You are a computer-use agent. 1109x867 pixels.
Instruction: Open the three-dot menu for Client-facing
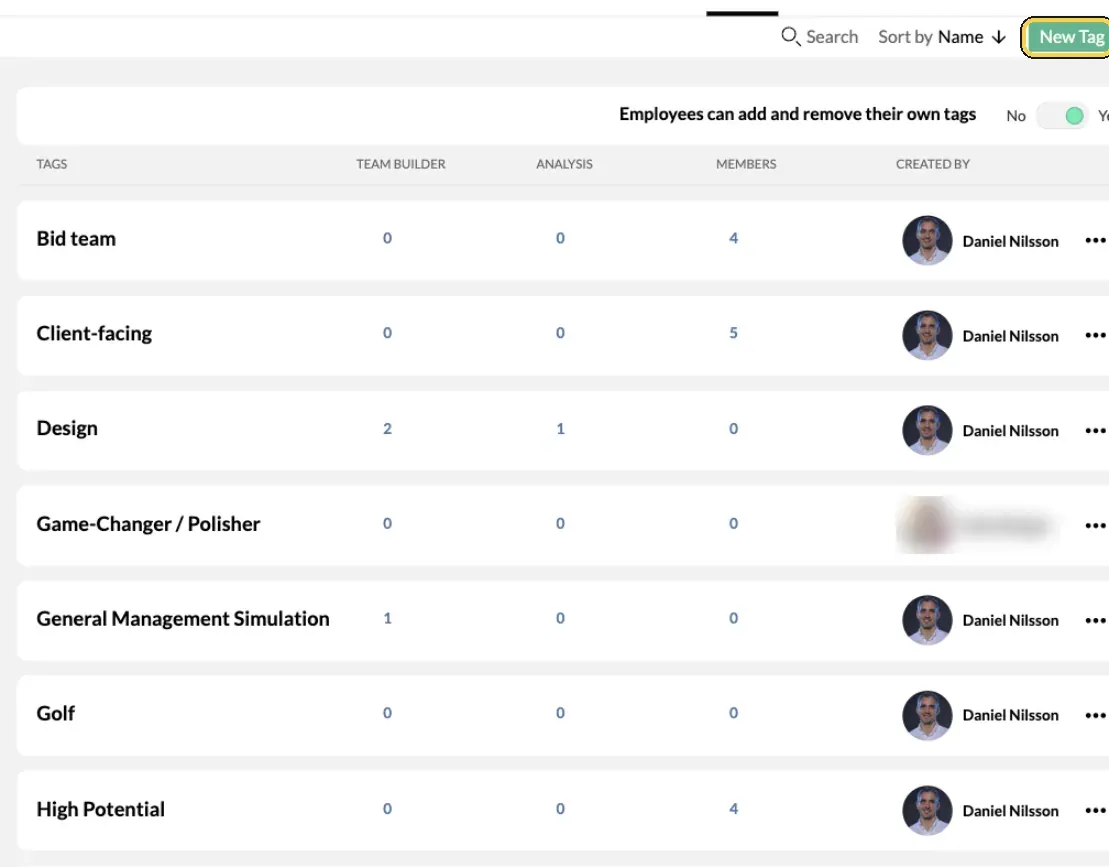point(1095,335)
